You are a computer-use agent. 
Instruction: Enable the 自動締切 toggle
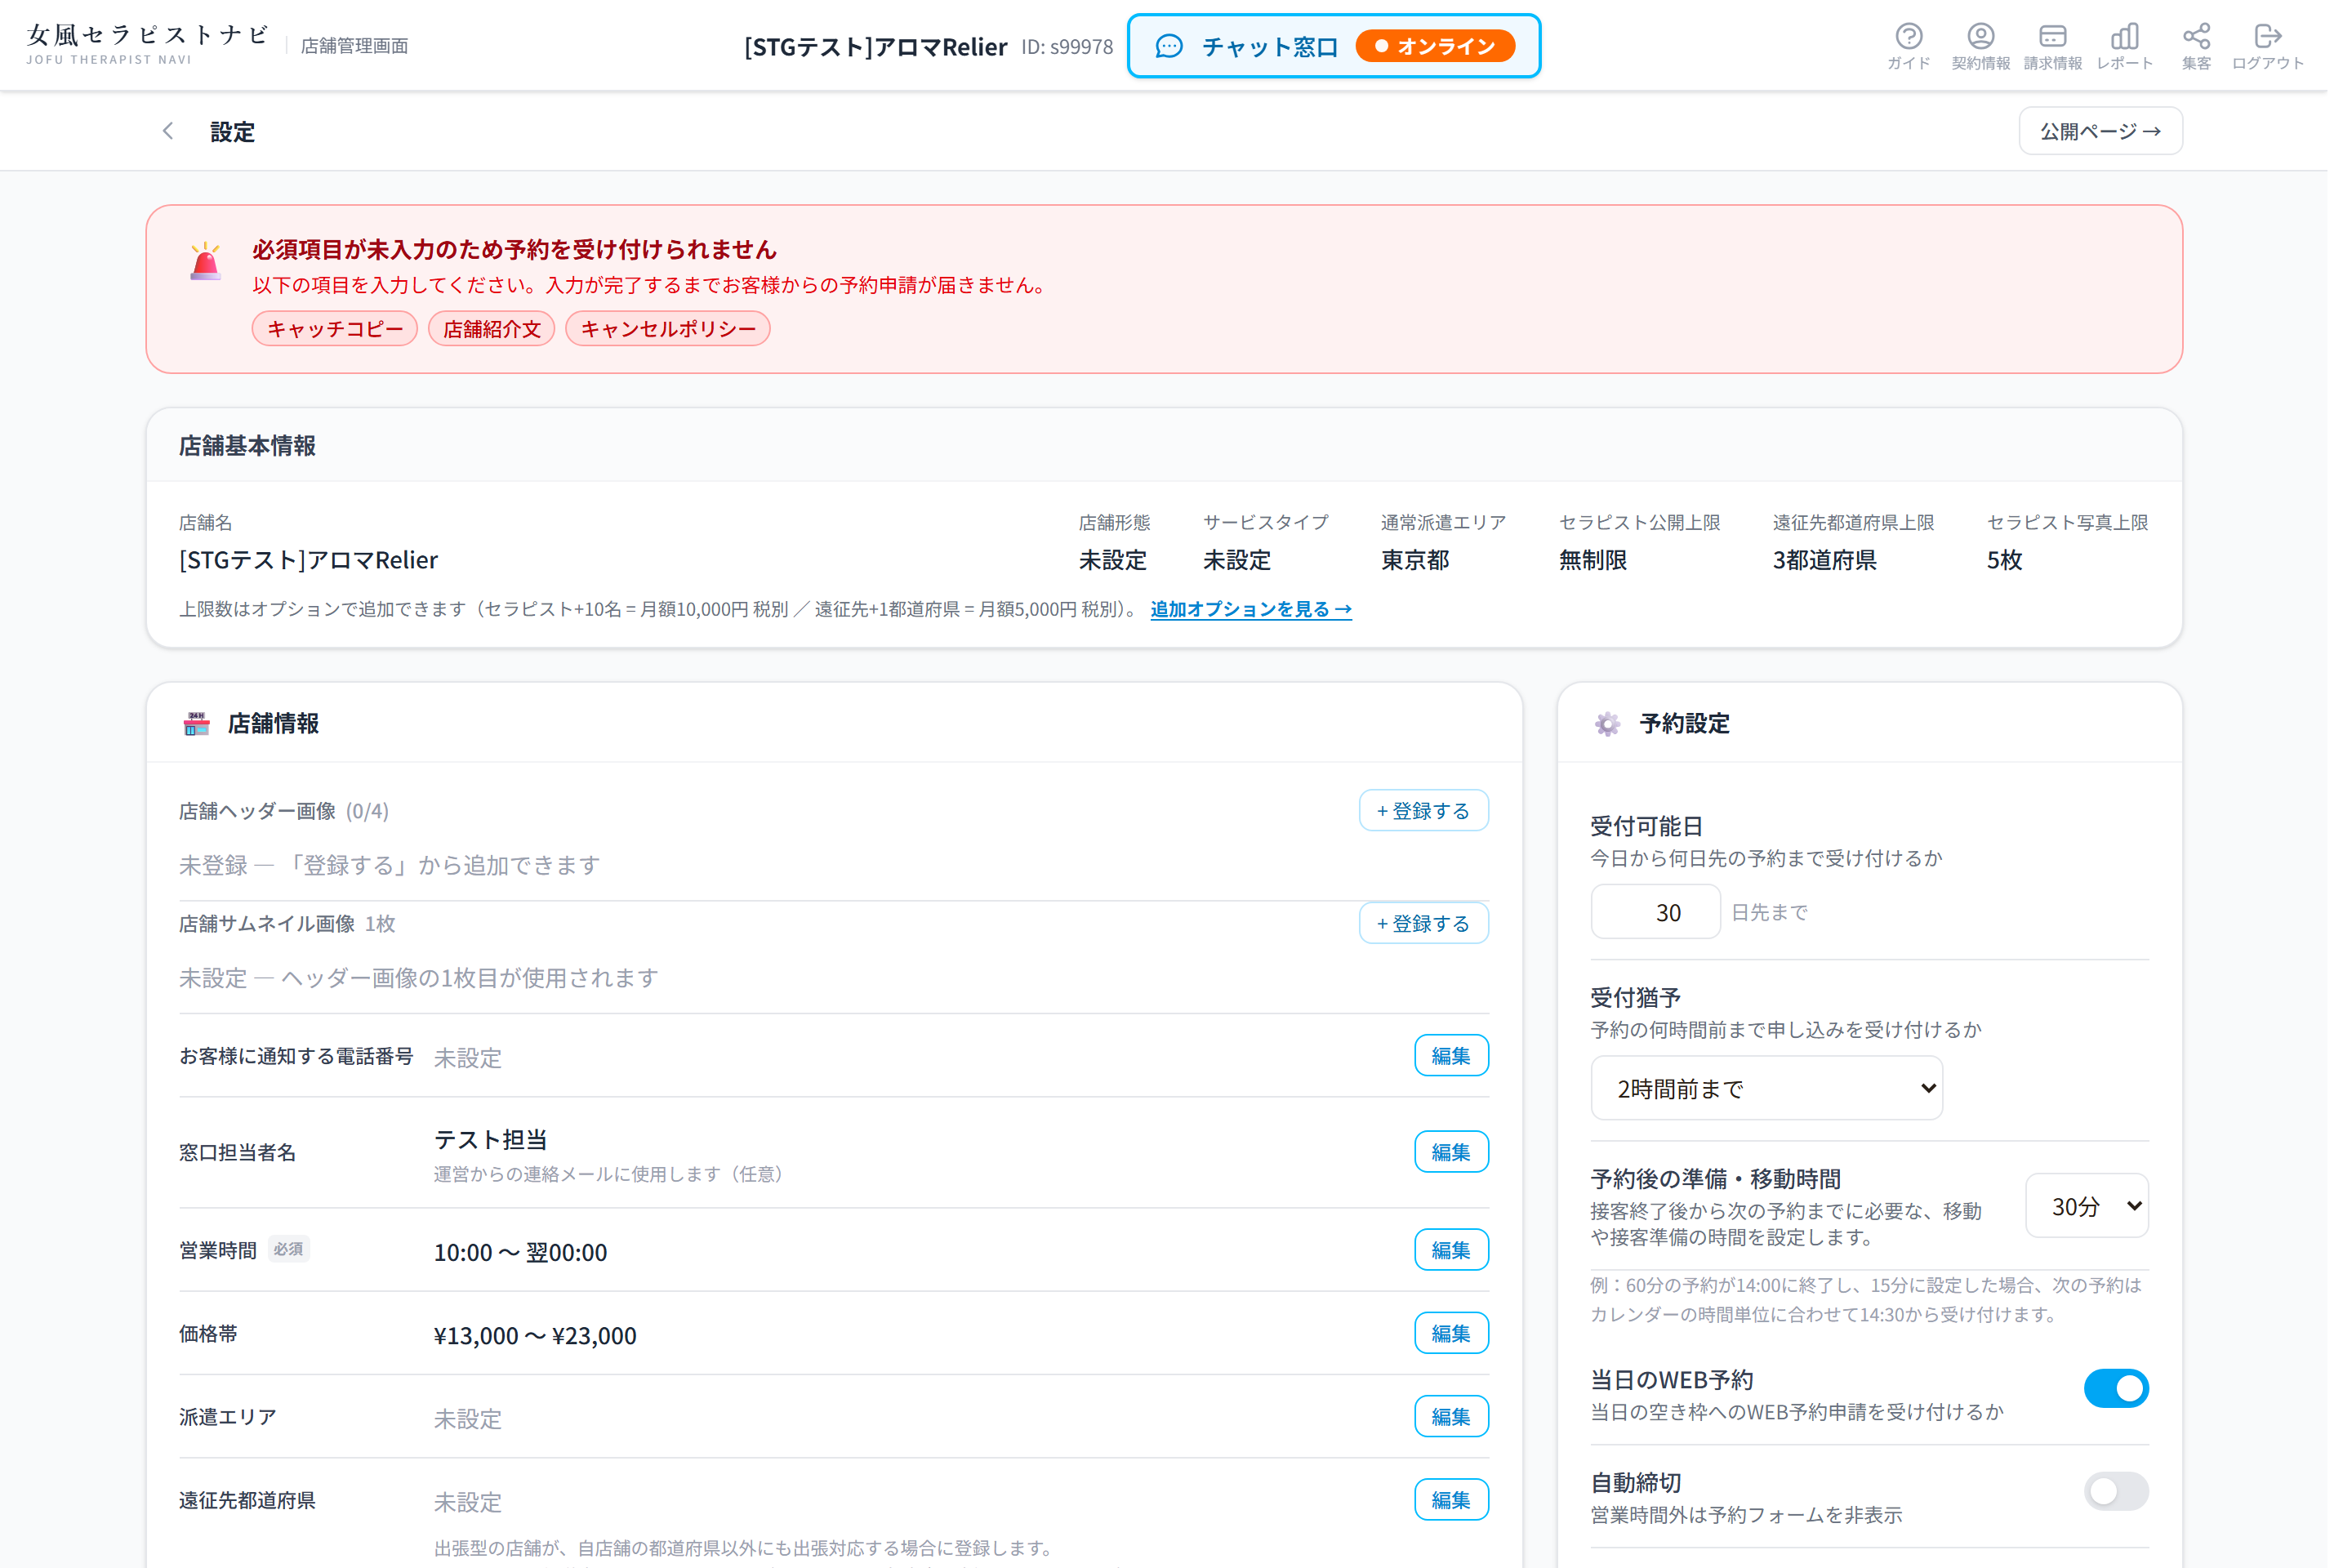click(2138, 1506)
